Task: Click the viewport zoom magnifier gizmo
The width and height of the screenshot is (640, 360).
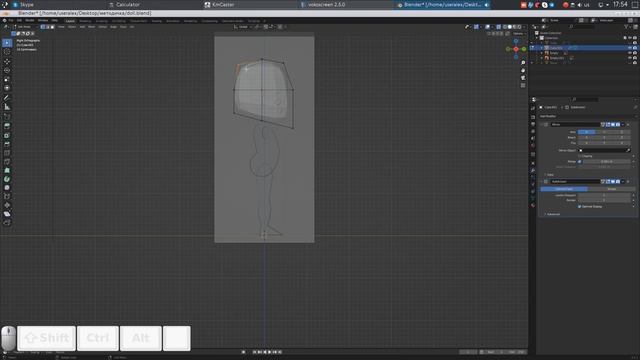Action: tap(523, 63)
